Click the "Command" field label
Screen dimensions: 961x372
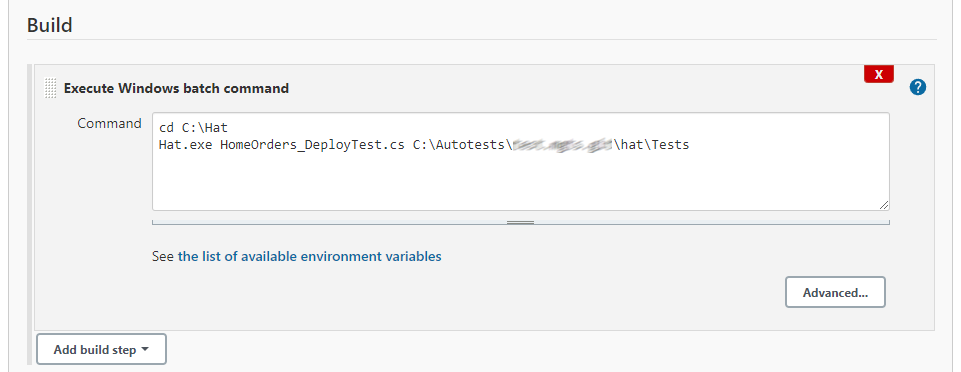[109, 123]
